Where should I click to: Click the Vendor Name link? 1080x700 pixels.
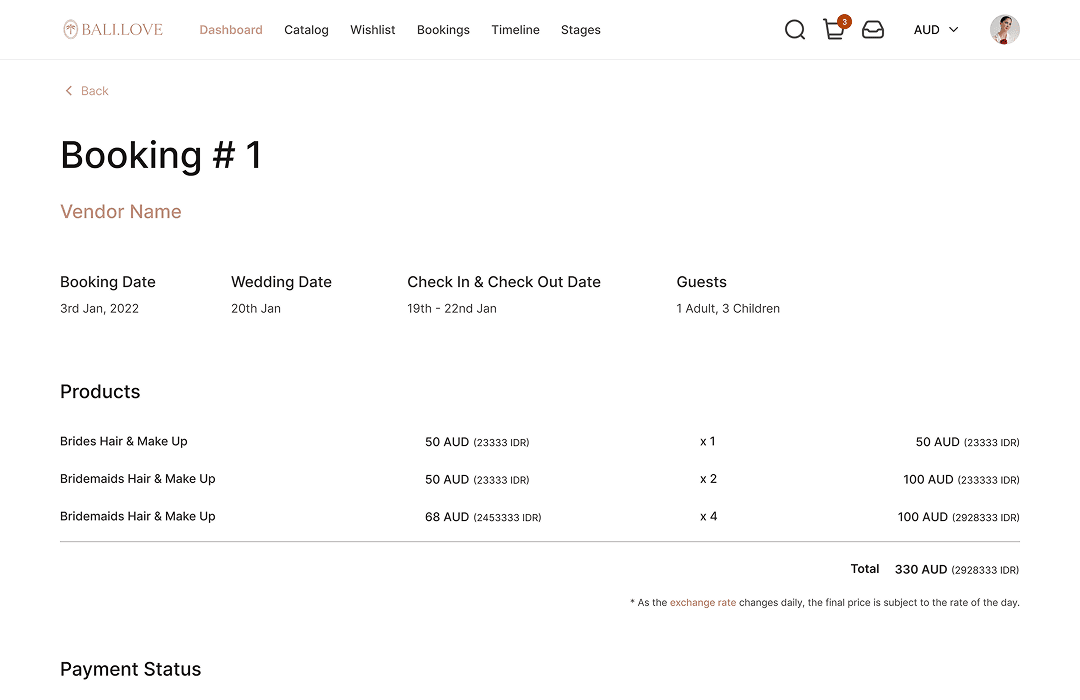(x=120, y=211)
